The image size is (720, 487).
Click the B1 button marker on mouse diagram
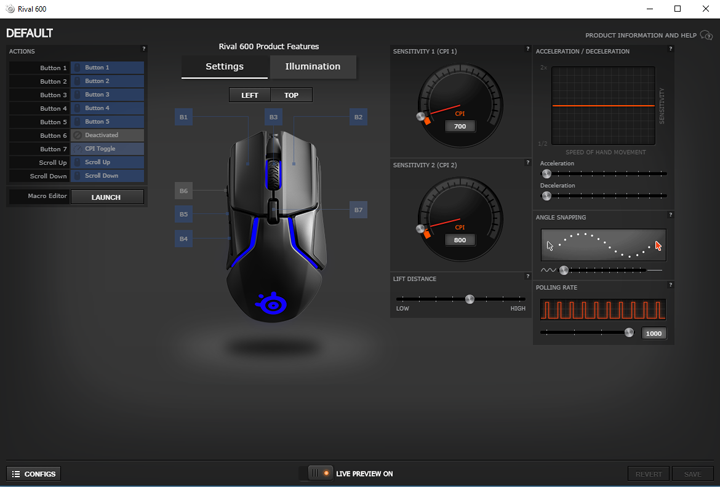[183, 117]
